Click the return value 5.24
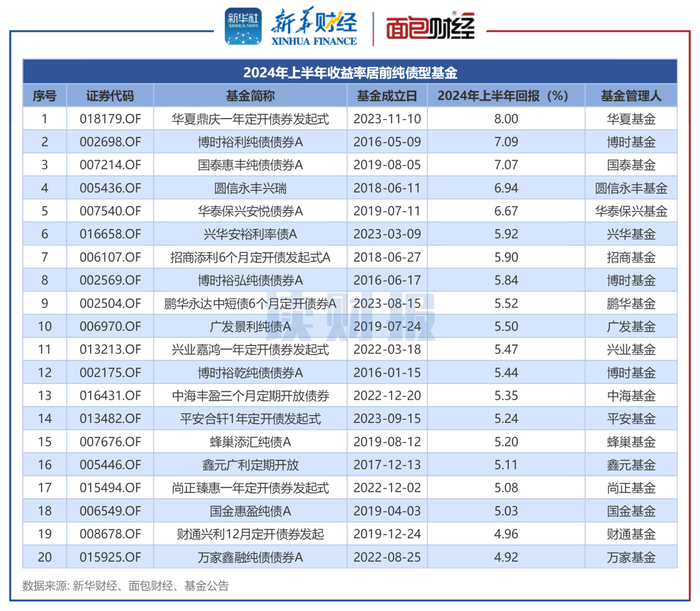 click(x=506, y=419)
